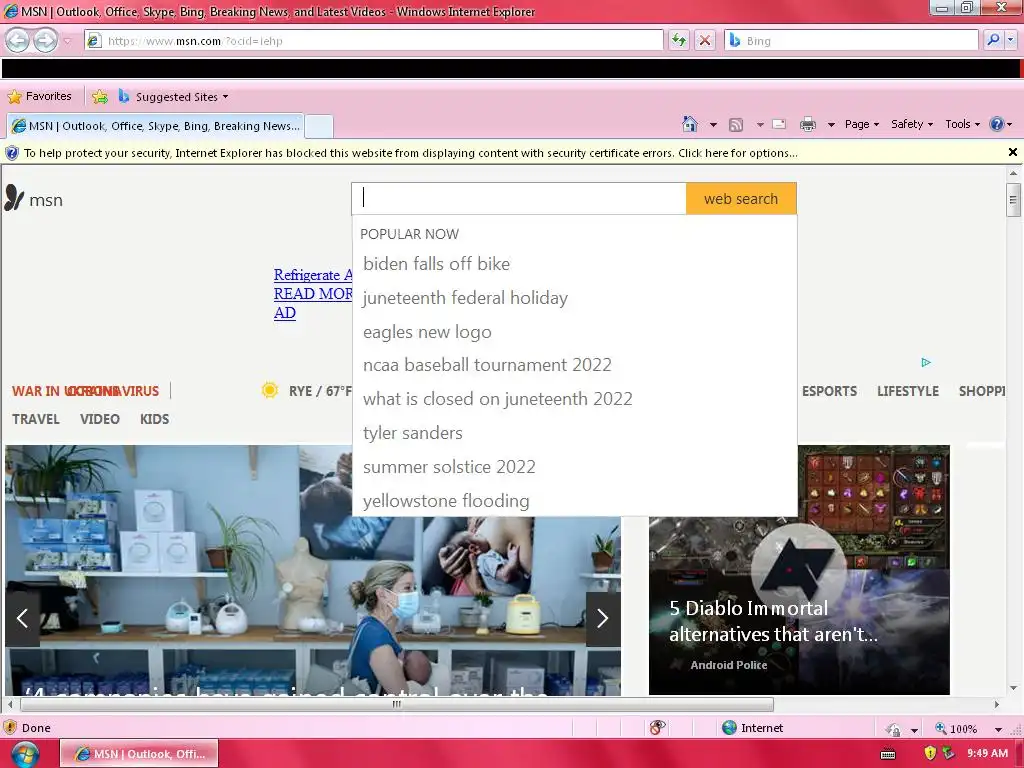Click the Home icon in command bar
Image resolution: width=1024 pixels, height=768 pixels.
[690, 124]
